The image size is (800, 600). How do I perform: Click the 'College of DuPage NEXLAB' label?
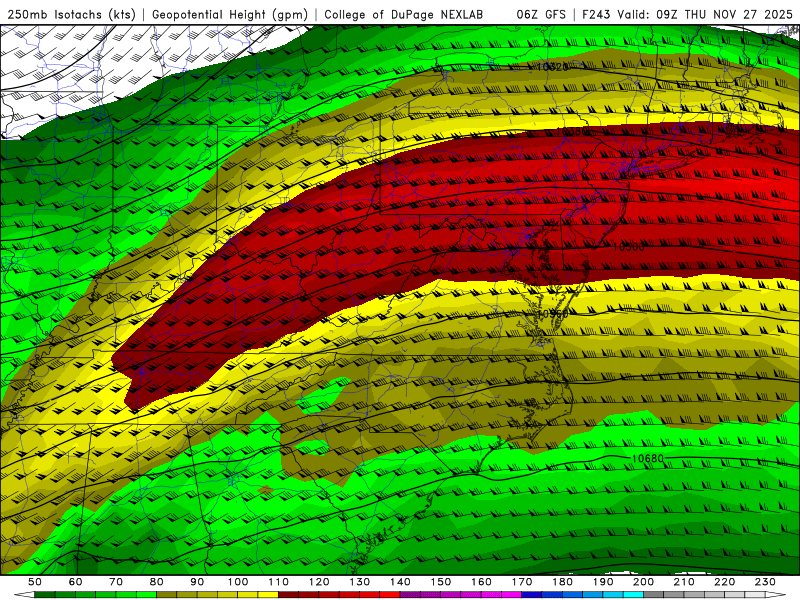tap(404, 14)
